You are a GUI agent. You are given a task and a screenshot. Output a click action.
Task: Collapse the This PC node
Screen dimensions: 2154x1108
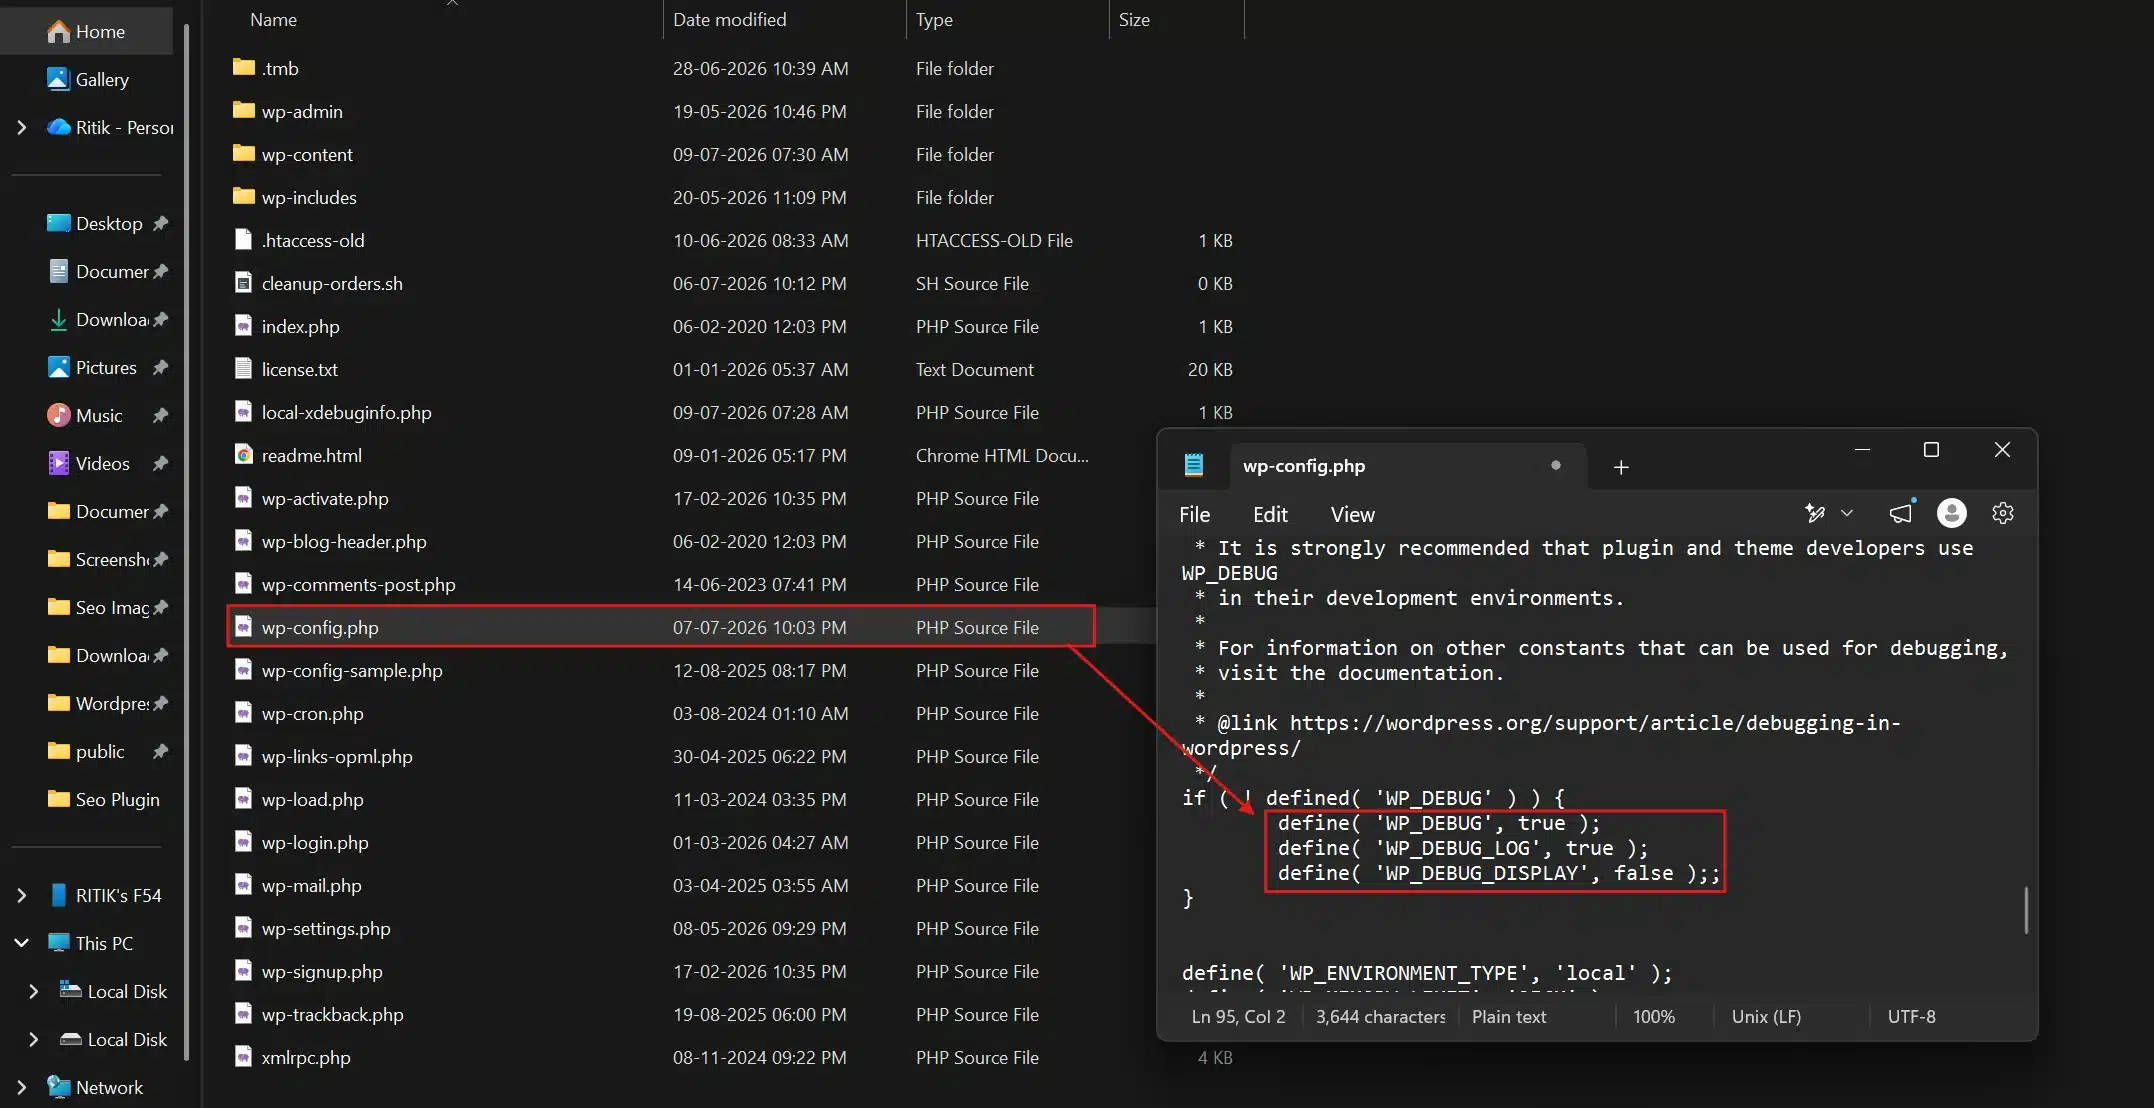click(x=22, y=944)
